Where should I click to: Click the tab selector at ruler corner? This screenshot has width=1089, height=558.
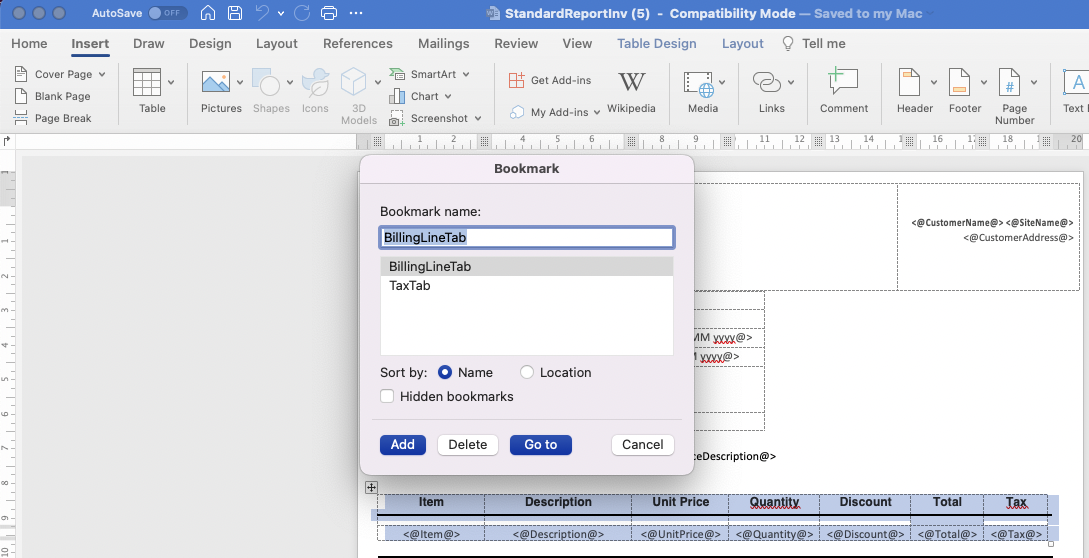pos(7,141)
